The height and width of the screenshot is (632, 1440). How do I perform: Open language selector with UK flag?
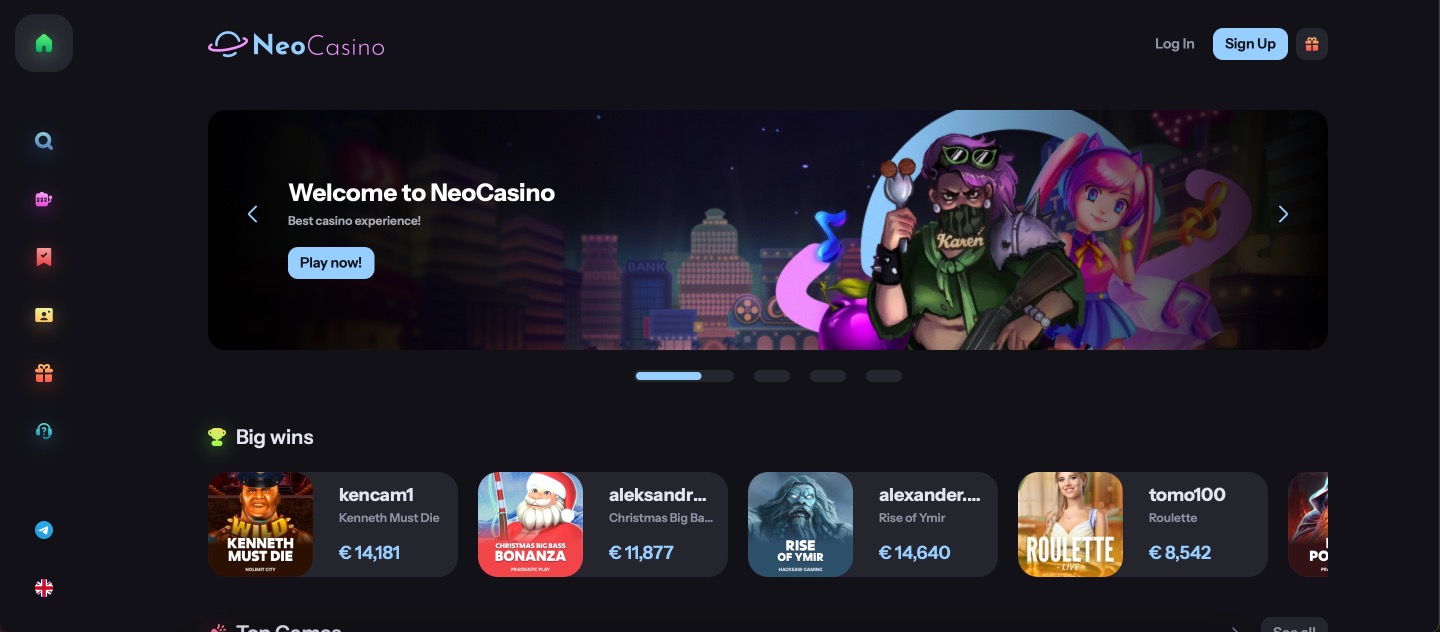(x=44, y=588)
